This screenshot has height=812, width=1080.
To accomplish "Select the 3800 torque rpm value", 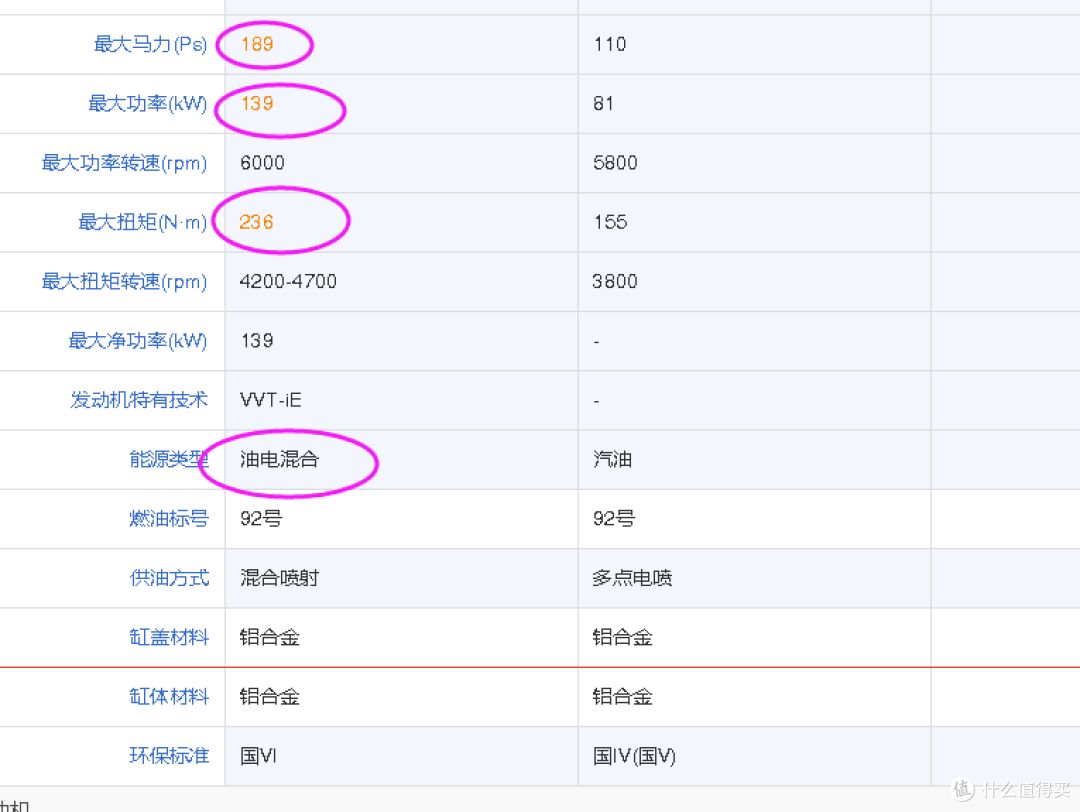I will tap(614, 281).
